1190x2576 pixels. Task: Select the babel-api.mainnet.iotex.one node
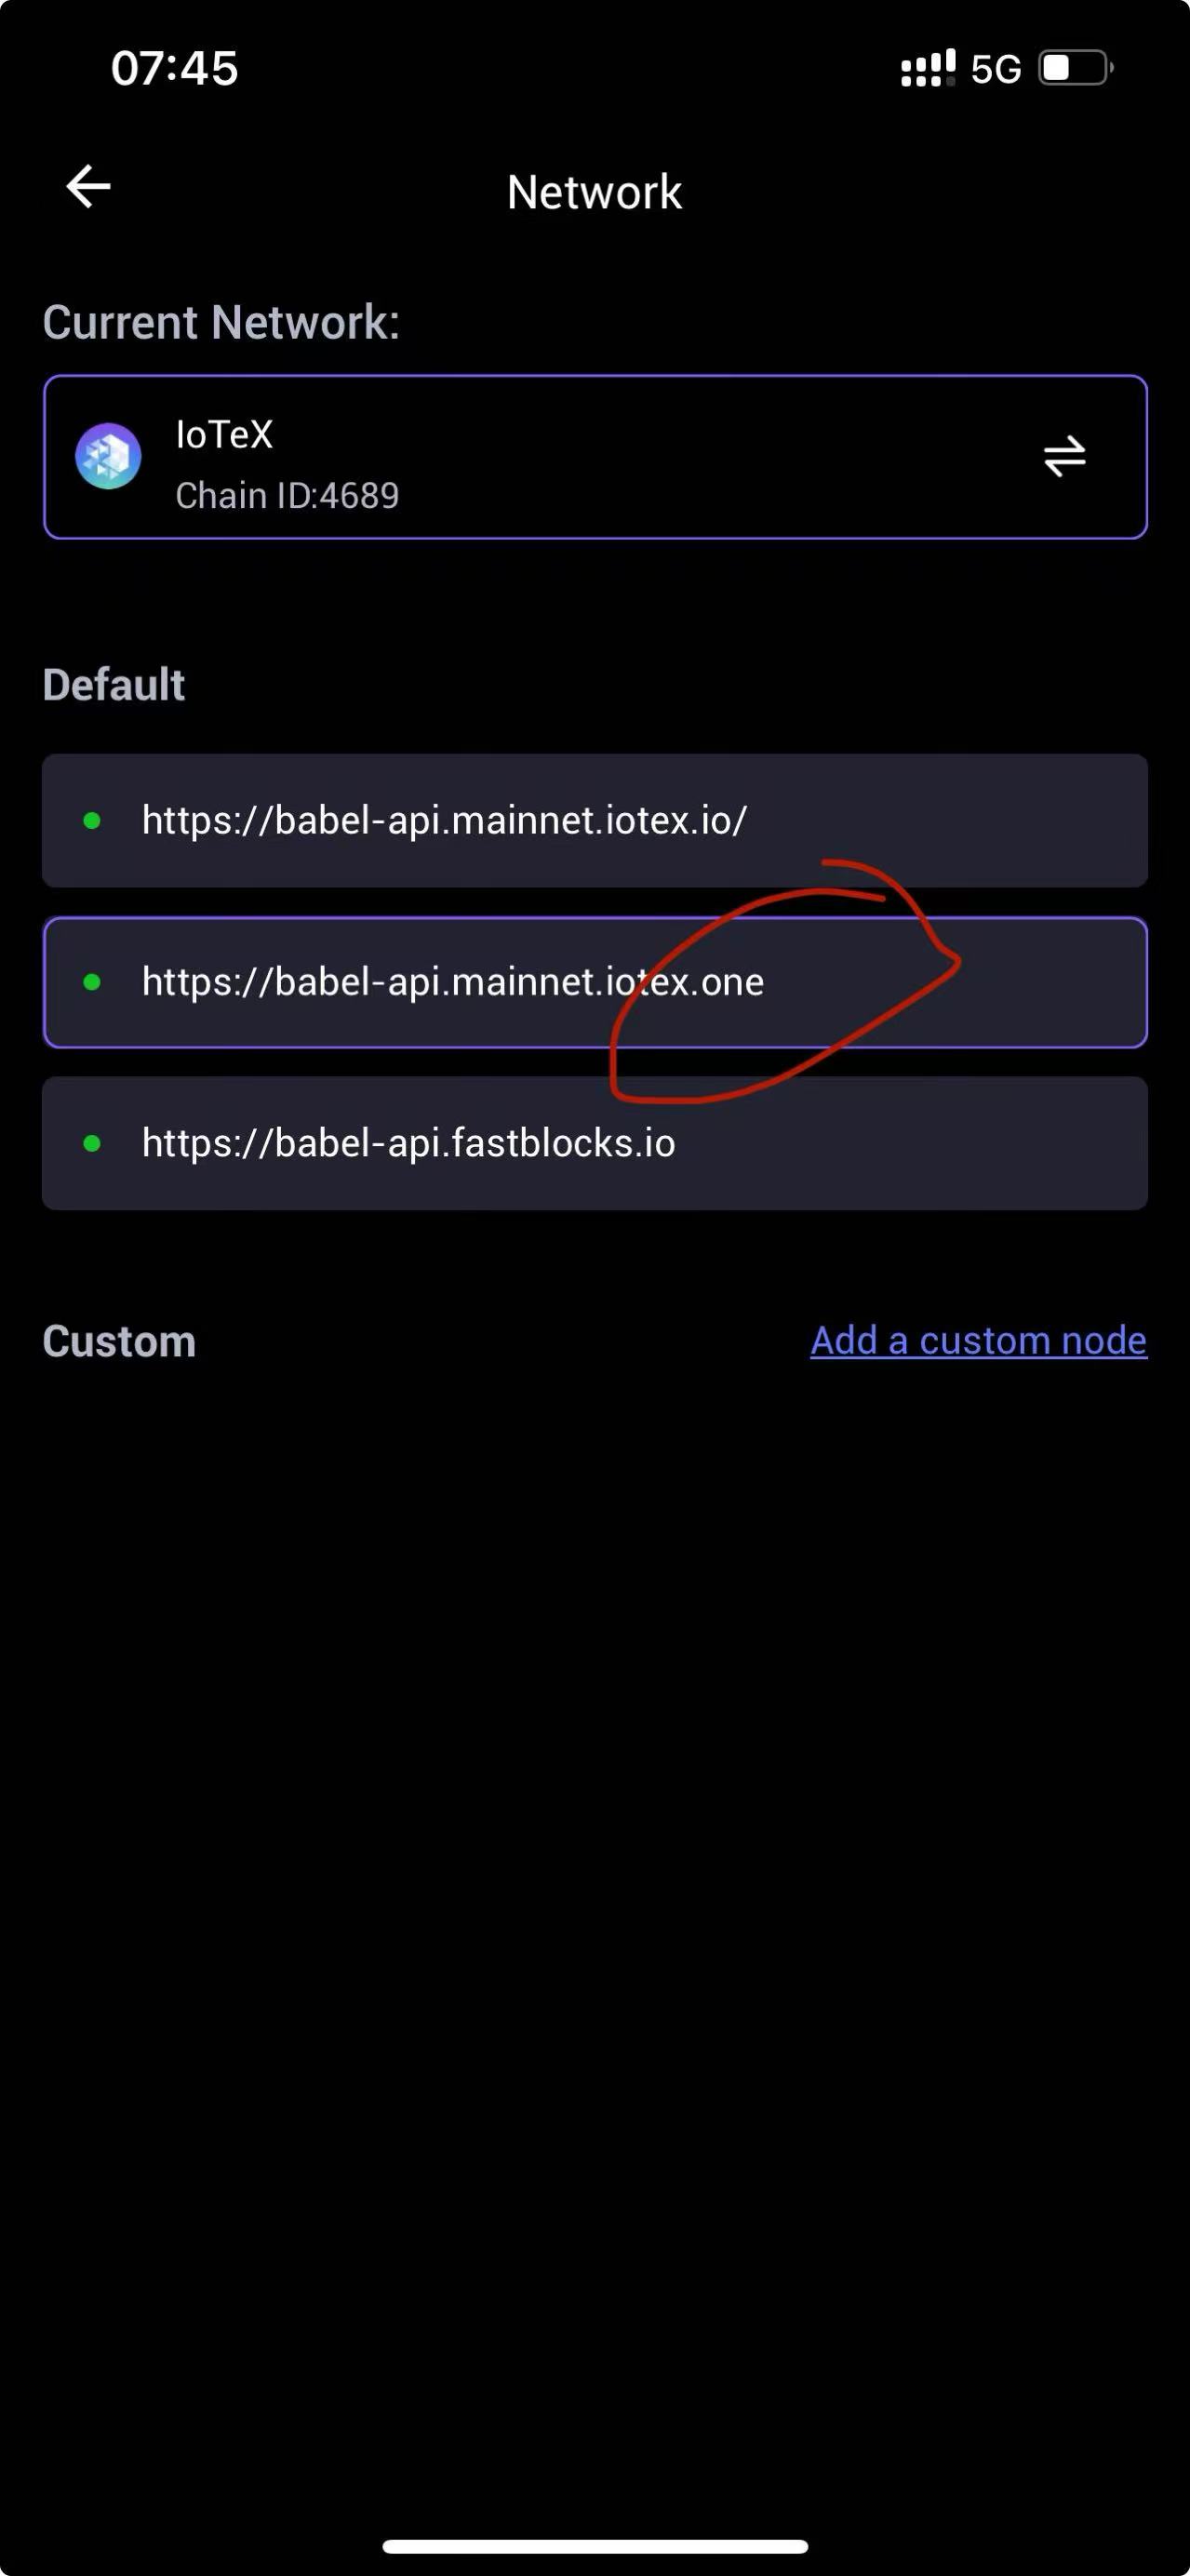pyautogui.click(x=595, y=982)
